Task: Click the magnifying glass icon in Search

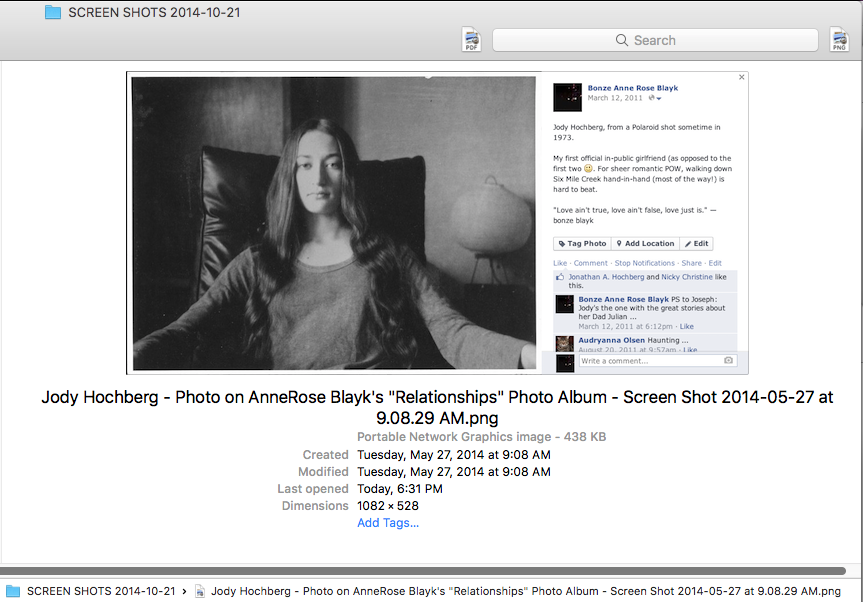Action: [x=622, y=40]
